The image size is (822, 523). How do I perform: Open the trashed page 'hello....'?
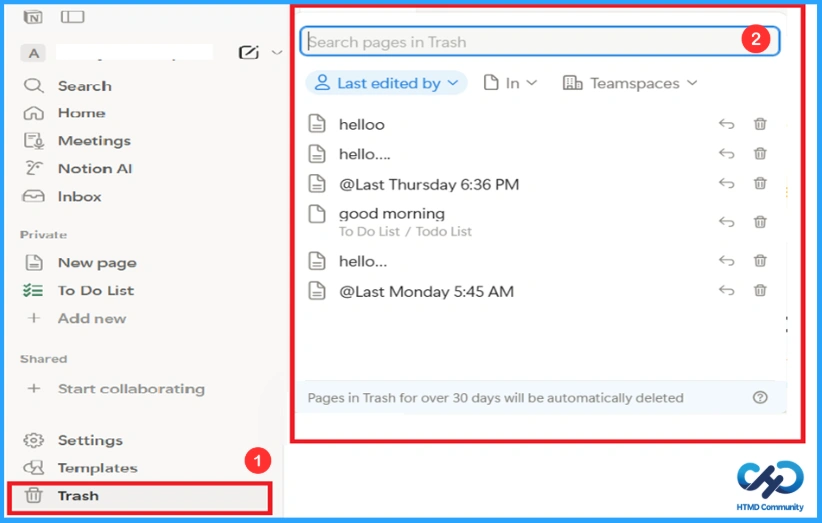364,155
